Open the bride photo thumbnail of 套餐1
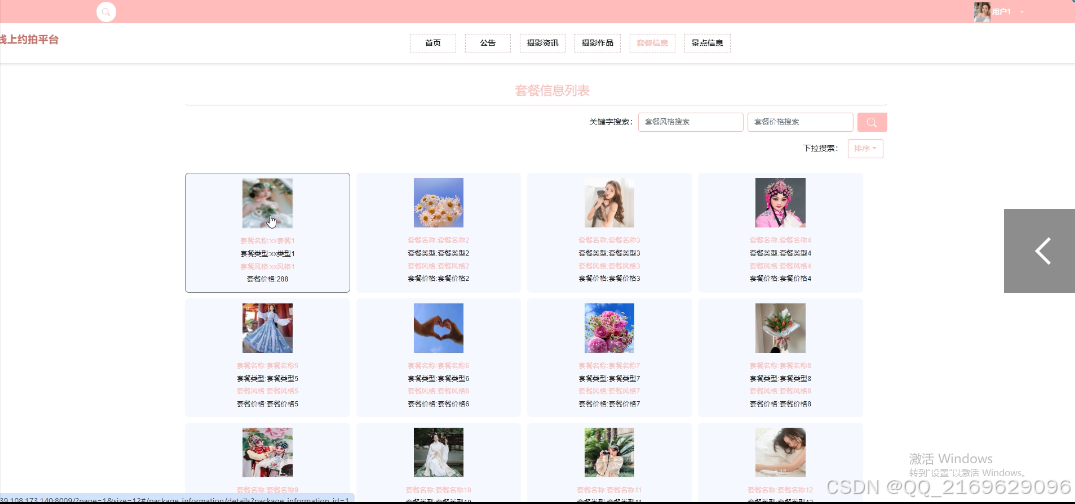The width and height of the screenshot is (1075, 504). click(267, 203)
